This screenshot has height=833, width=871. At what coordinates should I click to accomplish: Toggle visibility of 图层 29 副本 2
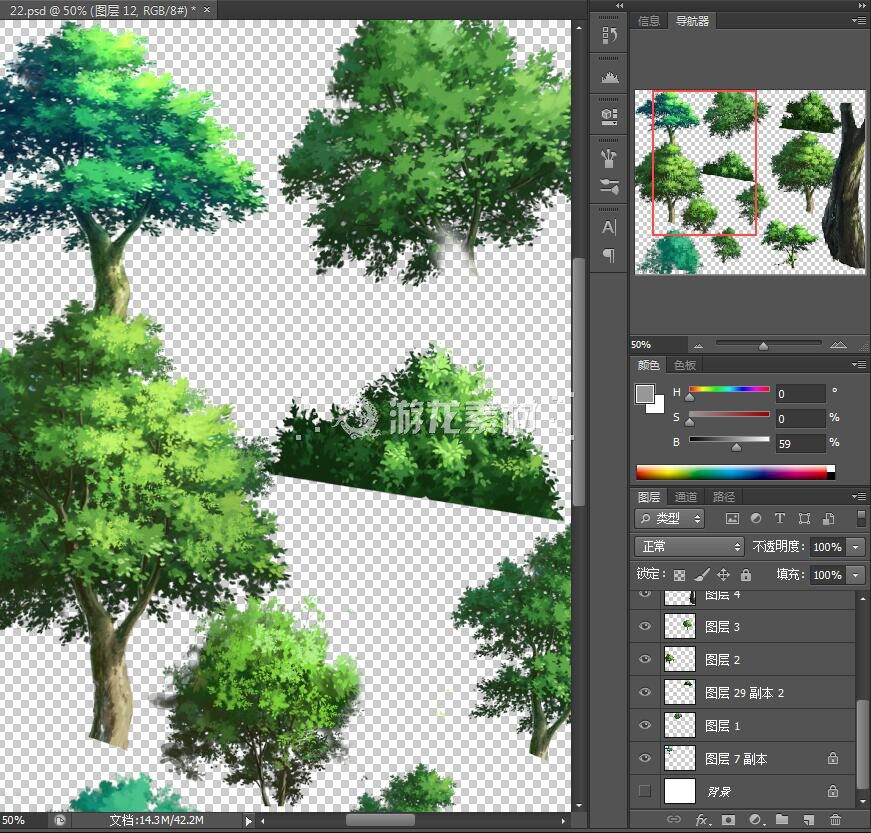click(x=644, y=693)
